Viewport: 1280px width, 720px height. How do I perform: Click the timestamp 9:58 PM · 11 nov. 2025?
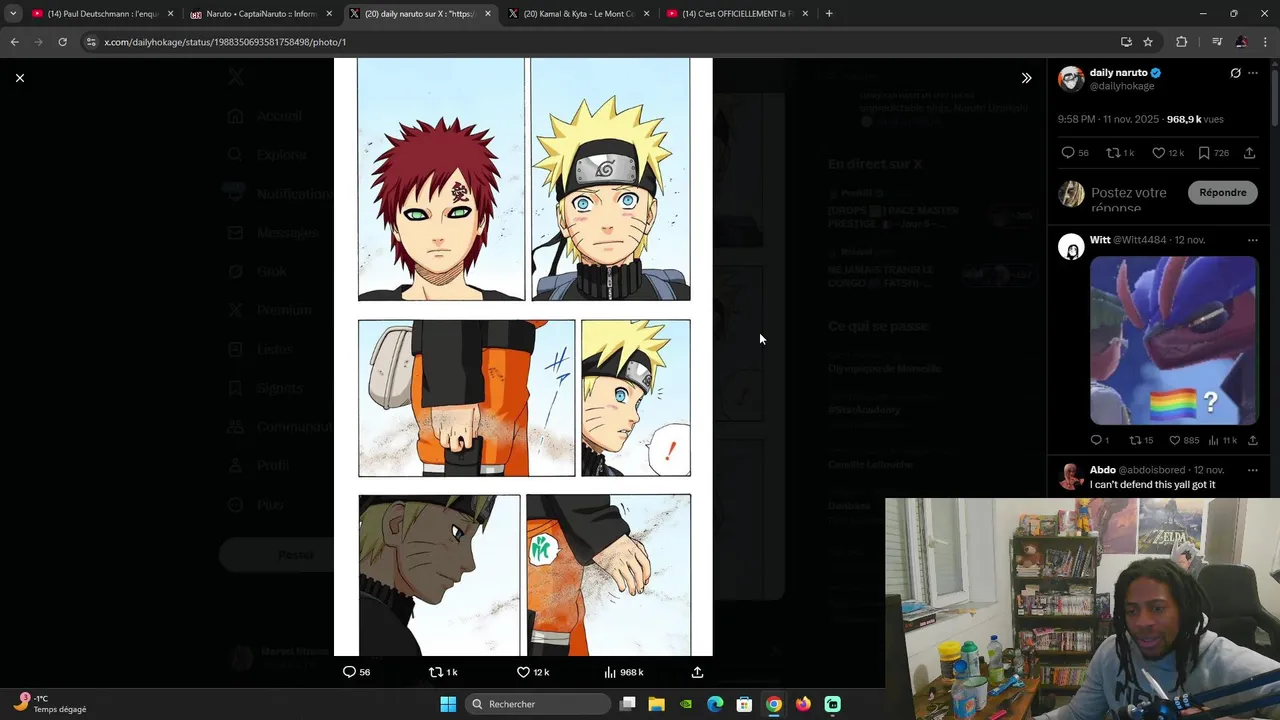pyautogui.click(x=1107, y=119)
